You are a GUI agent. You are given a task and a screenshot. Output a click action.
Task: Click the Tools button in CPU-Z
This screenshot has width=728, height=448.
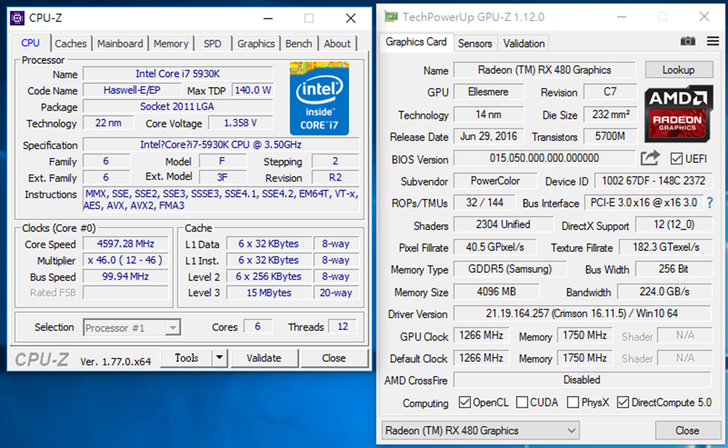pos(187,358)
